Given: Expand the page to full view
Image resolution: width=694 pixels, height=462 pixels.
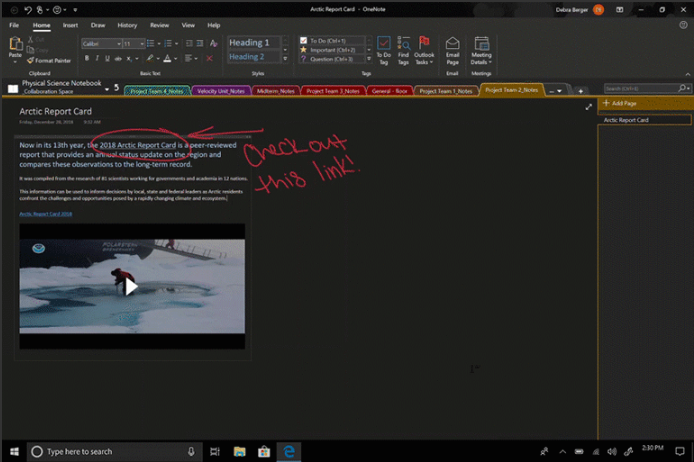Looking at the screenshot, I should (x=588, y=106).
